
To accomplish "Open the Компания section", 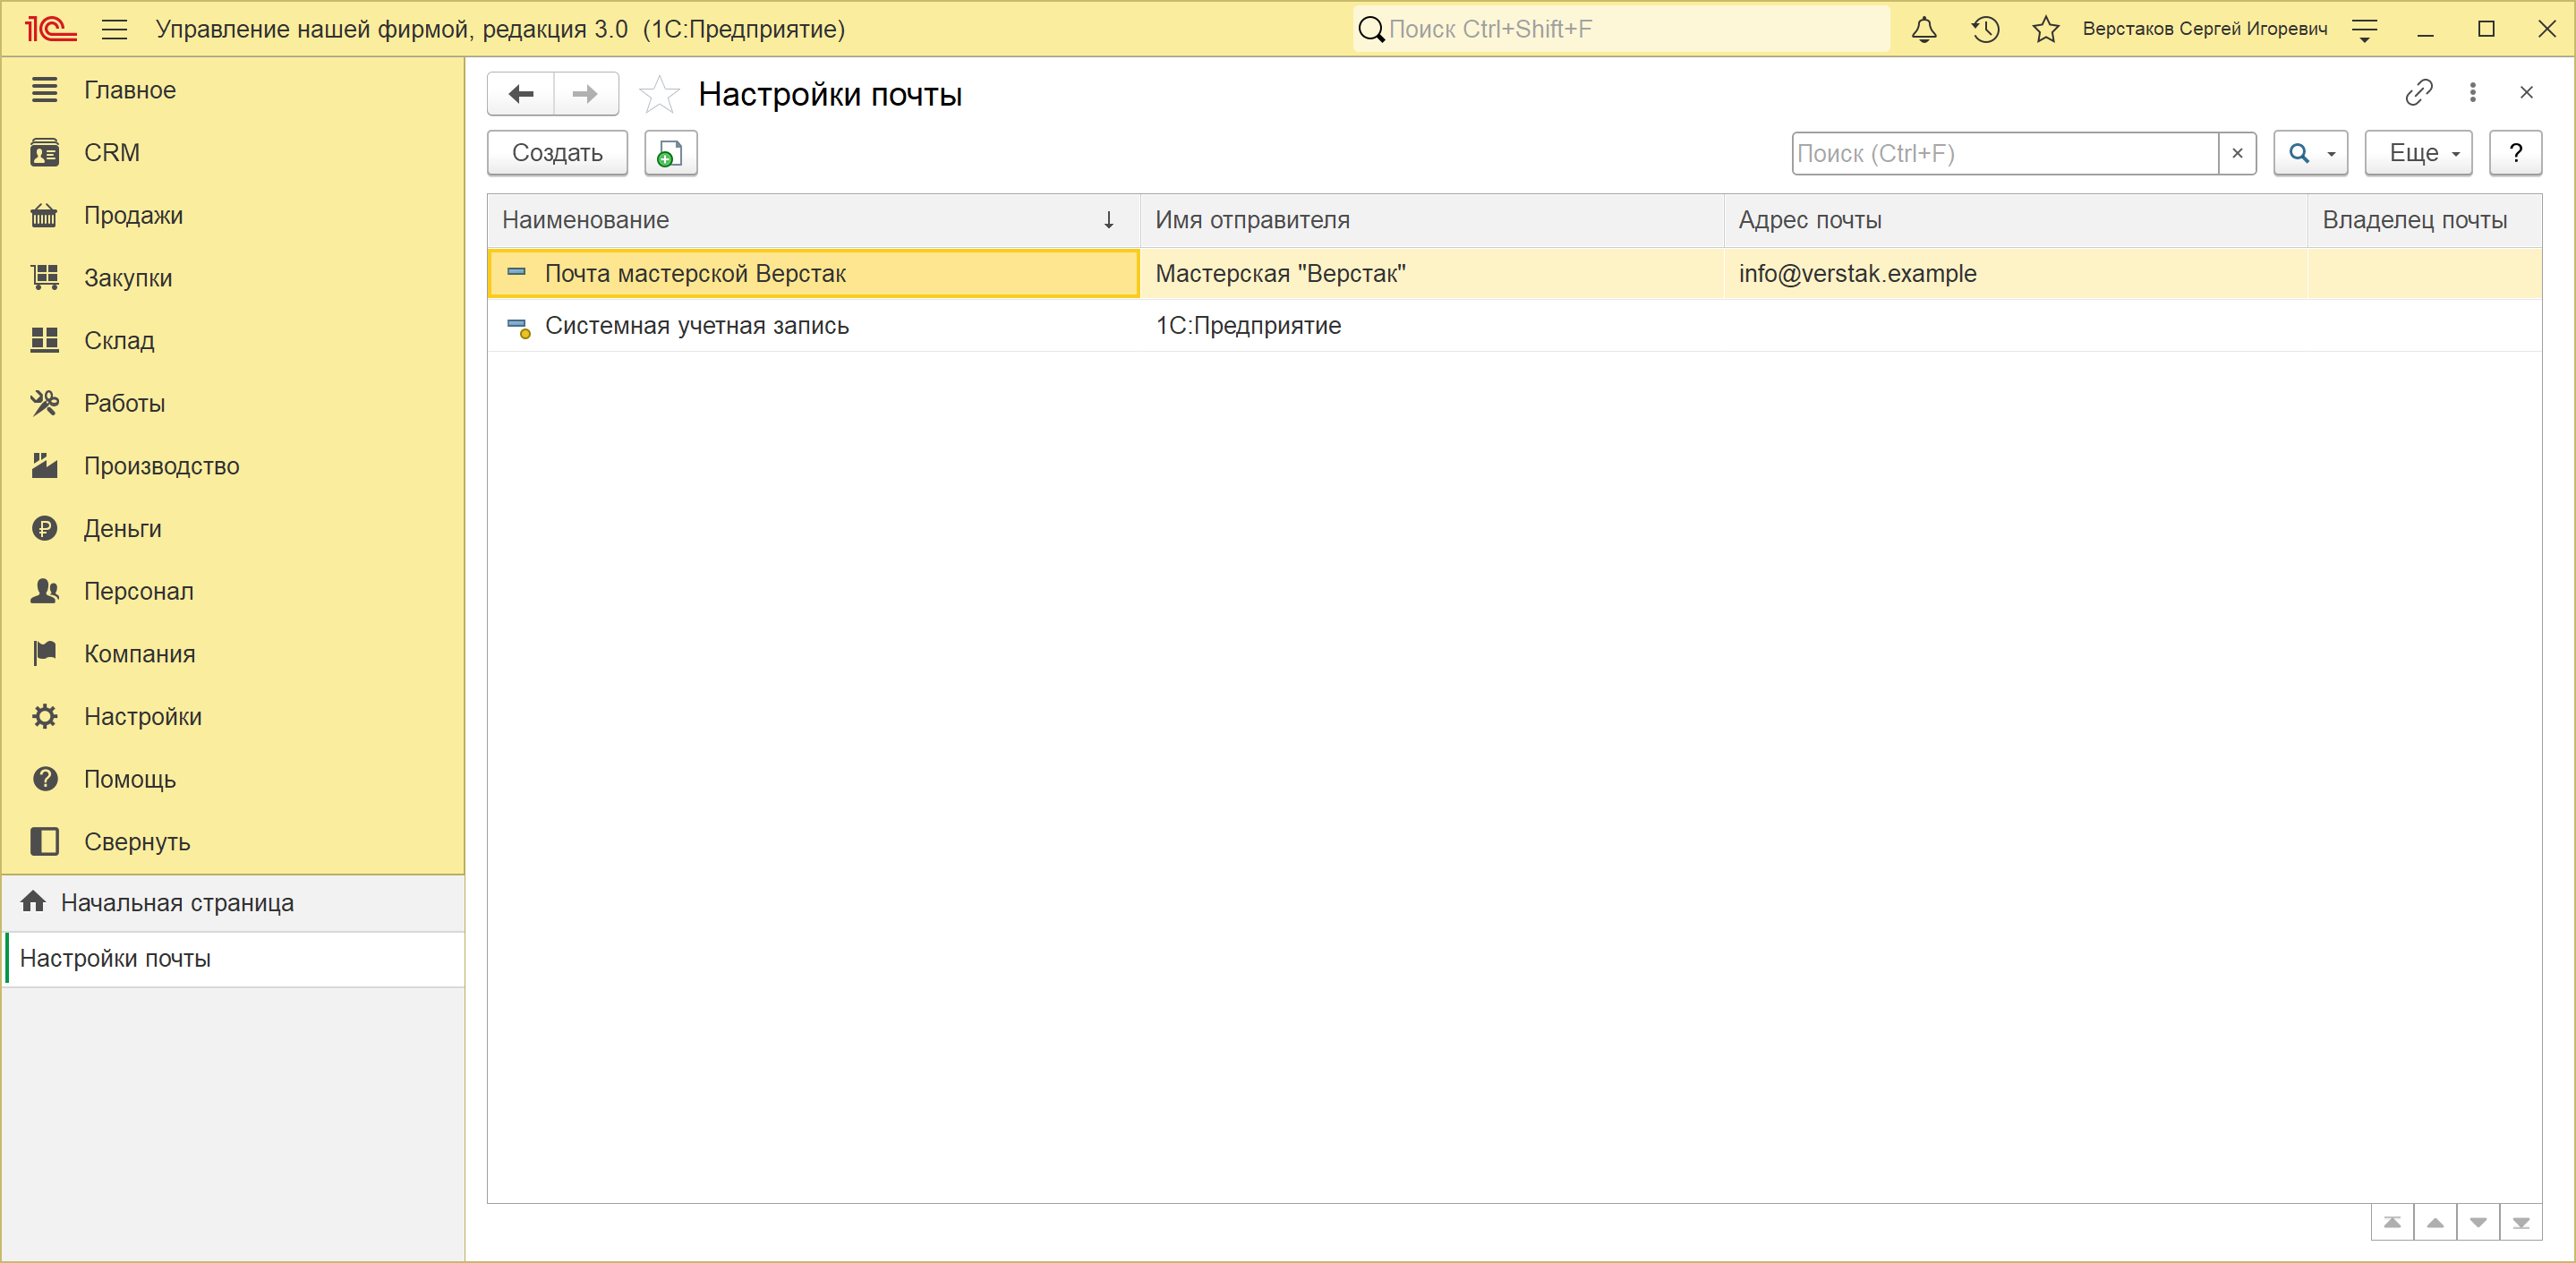I will (x=234, y=654).
